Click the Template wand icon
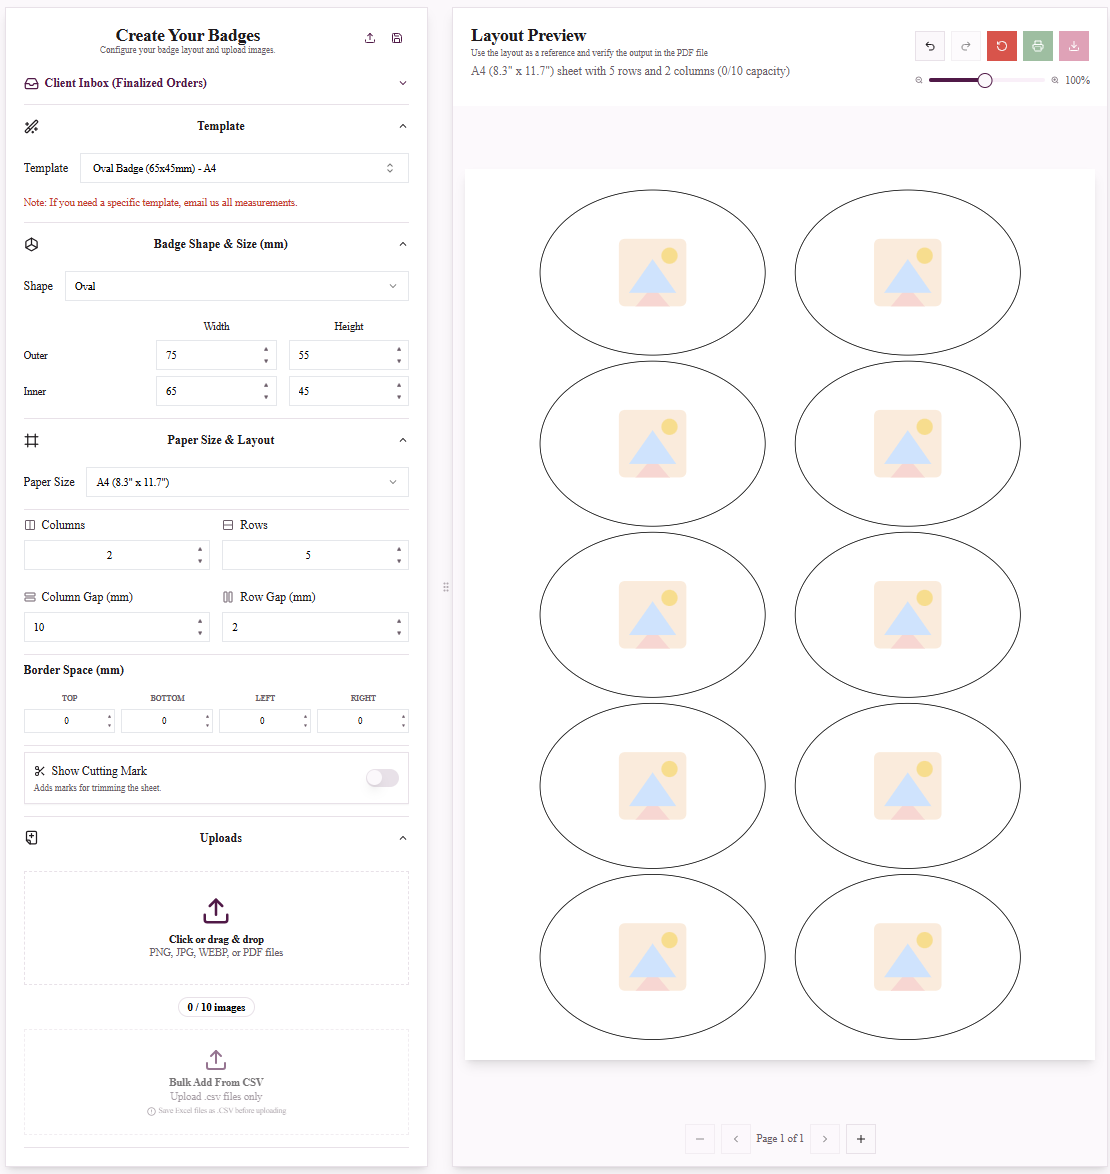Image resolution: width=1110 pixels, height=1174 pixels. click(31, 127)
